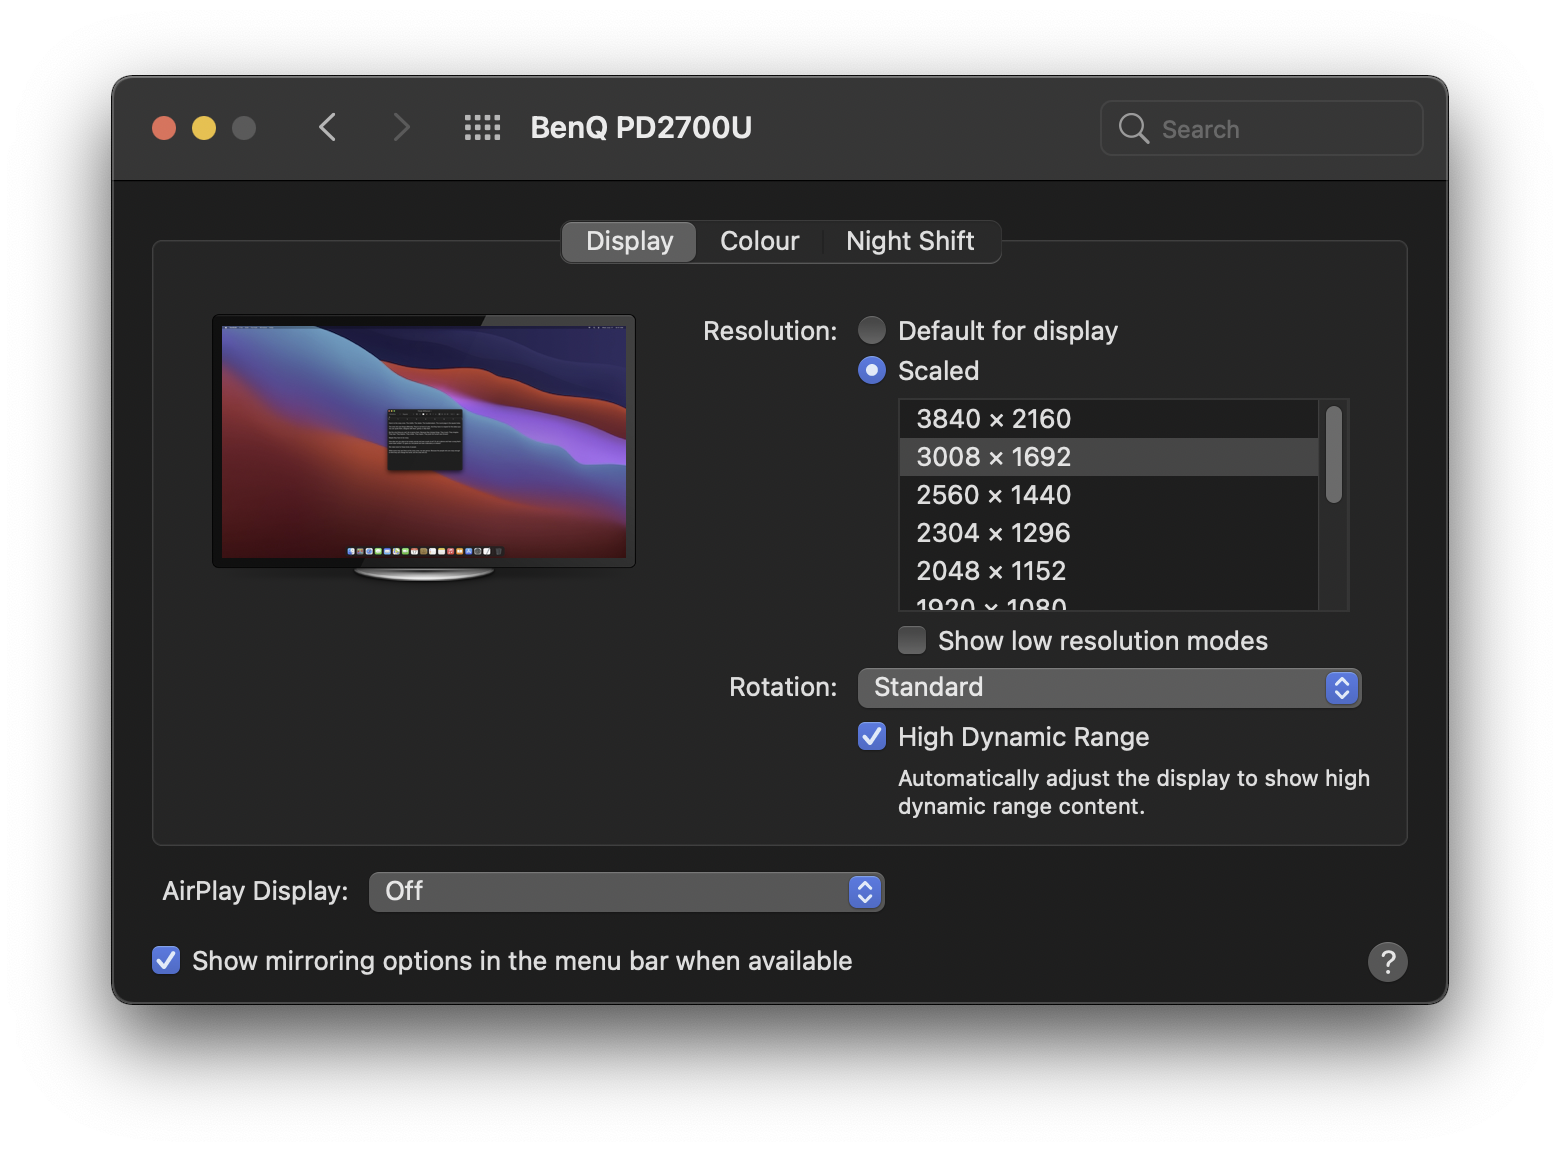Image resolution: width=1560 pixels, height=1152 pixels.
Task: Minimize the window with the yellow button
Action: coord(204,128)
